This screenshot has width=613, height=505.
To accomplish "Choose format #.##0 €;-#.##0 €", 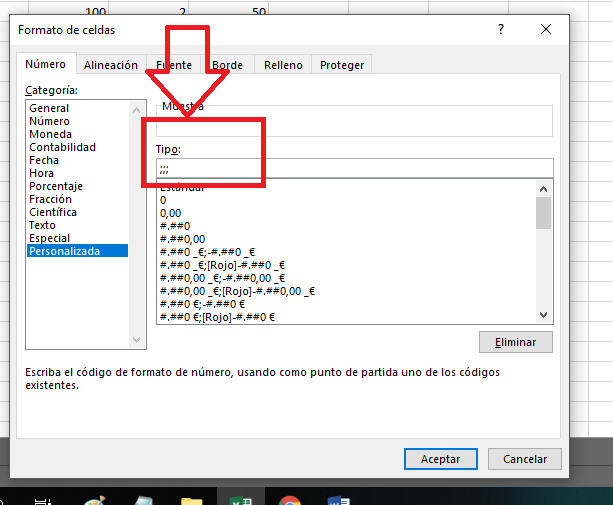I will [346, 304].
